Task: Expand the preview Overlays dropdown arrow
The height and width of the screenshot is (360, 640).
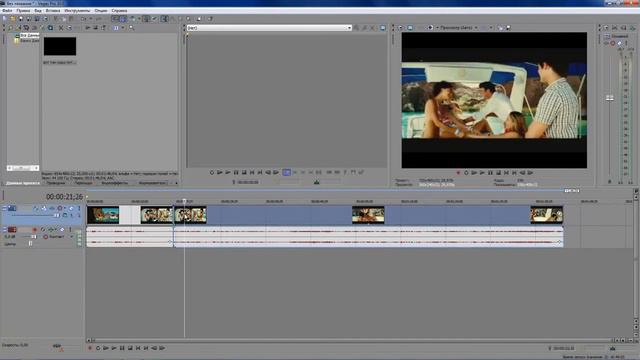Action: click(x=491, y=28)
